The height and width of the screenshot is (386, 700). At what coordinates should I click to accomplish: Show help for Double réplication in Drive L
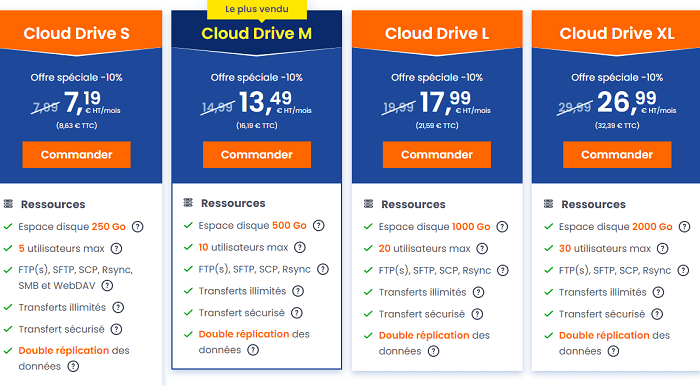[433, 351]
